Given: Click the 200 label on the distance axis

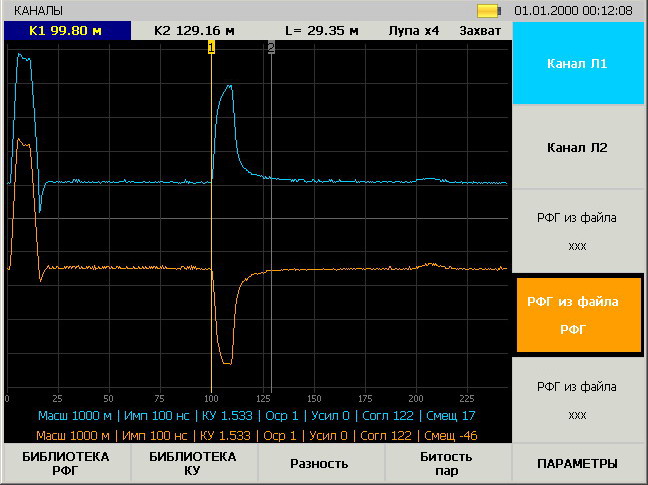Looking at the screenshot, I should (416, 399).
